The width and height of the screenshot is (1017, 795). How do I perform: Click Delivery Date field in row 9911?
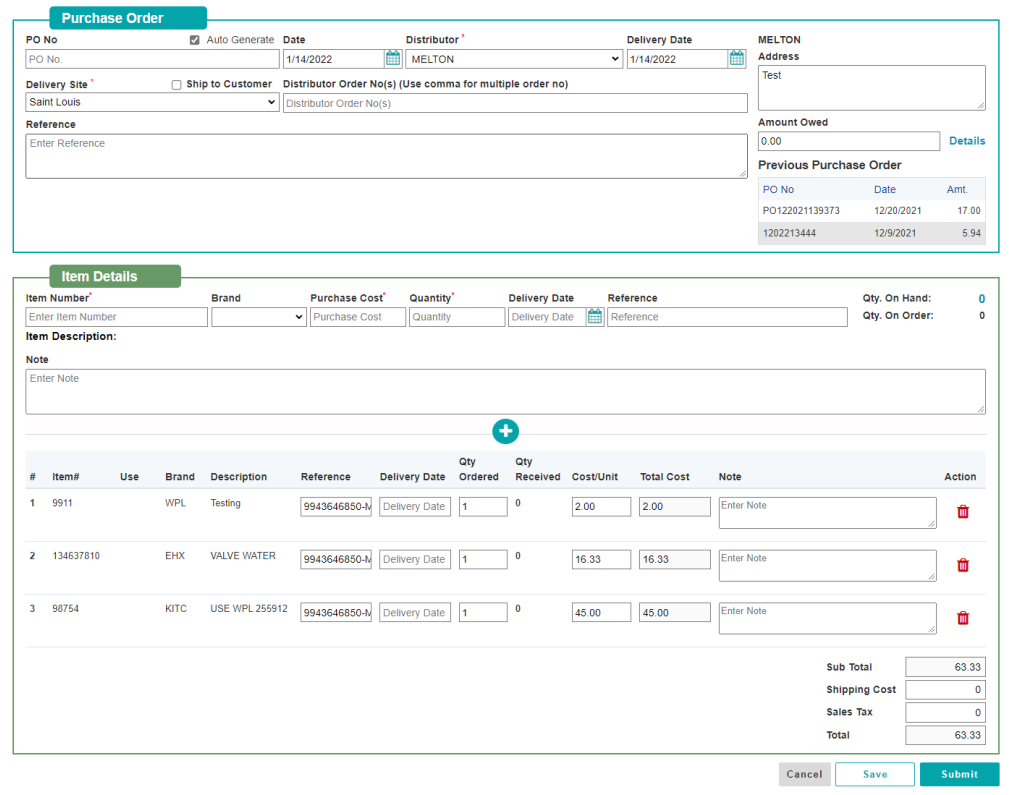[415, 506]
